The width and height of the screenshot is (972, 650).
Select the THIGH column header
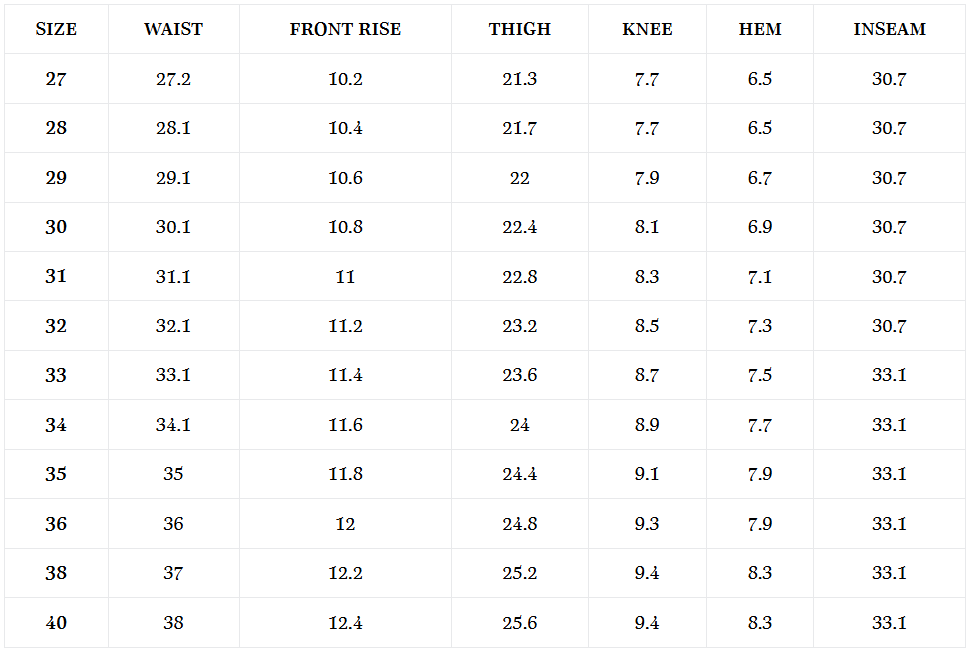coord(519,29)
